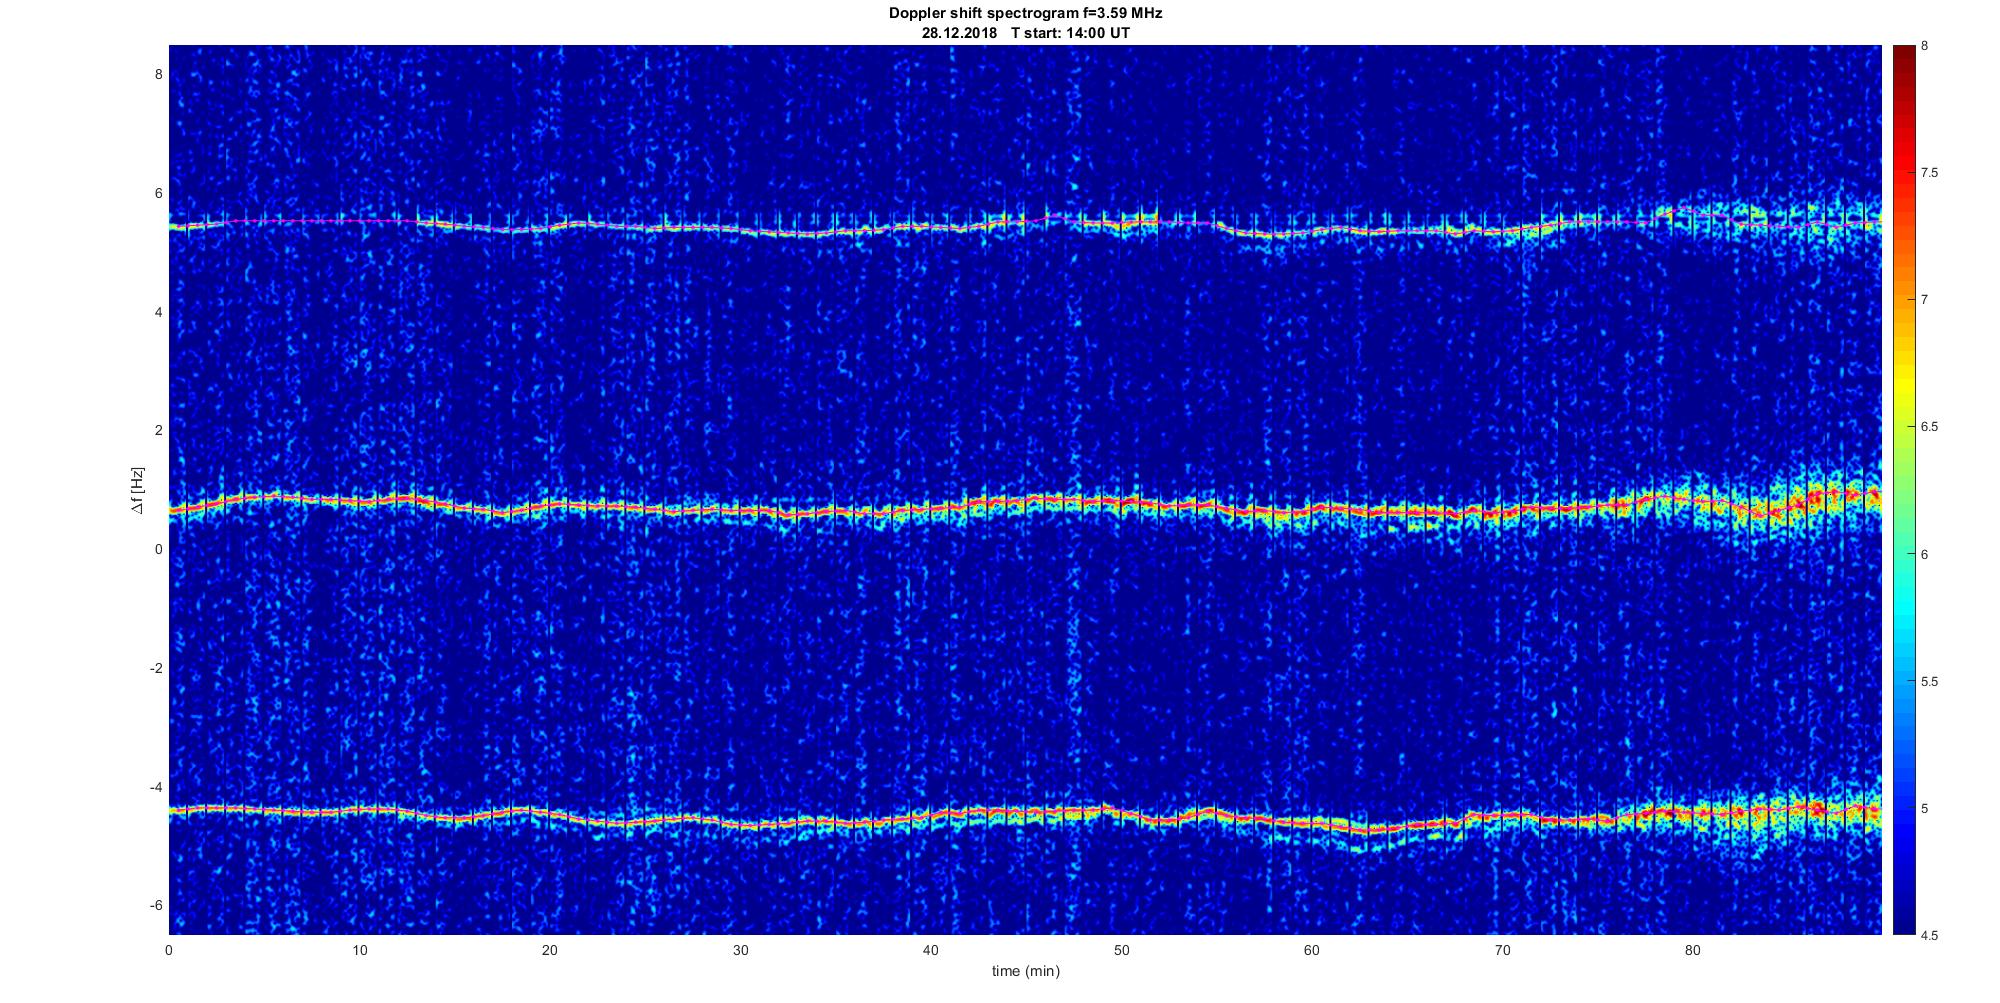
Task: Click the 'Δf [Hz]' y-axis label
Action: pos(138,490)
